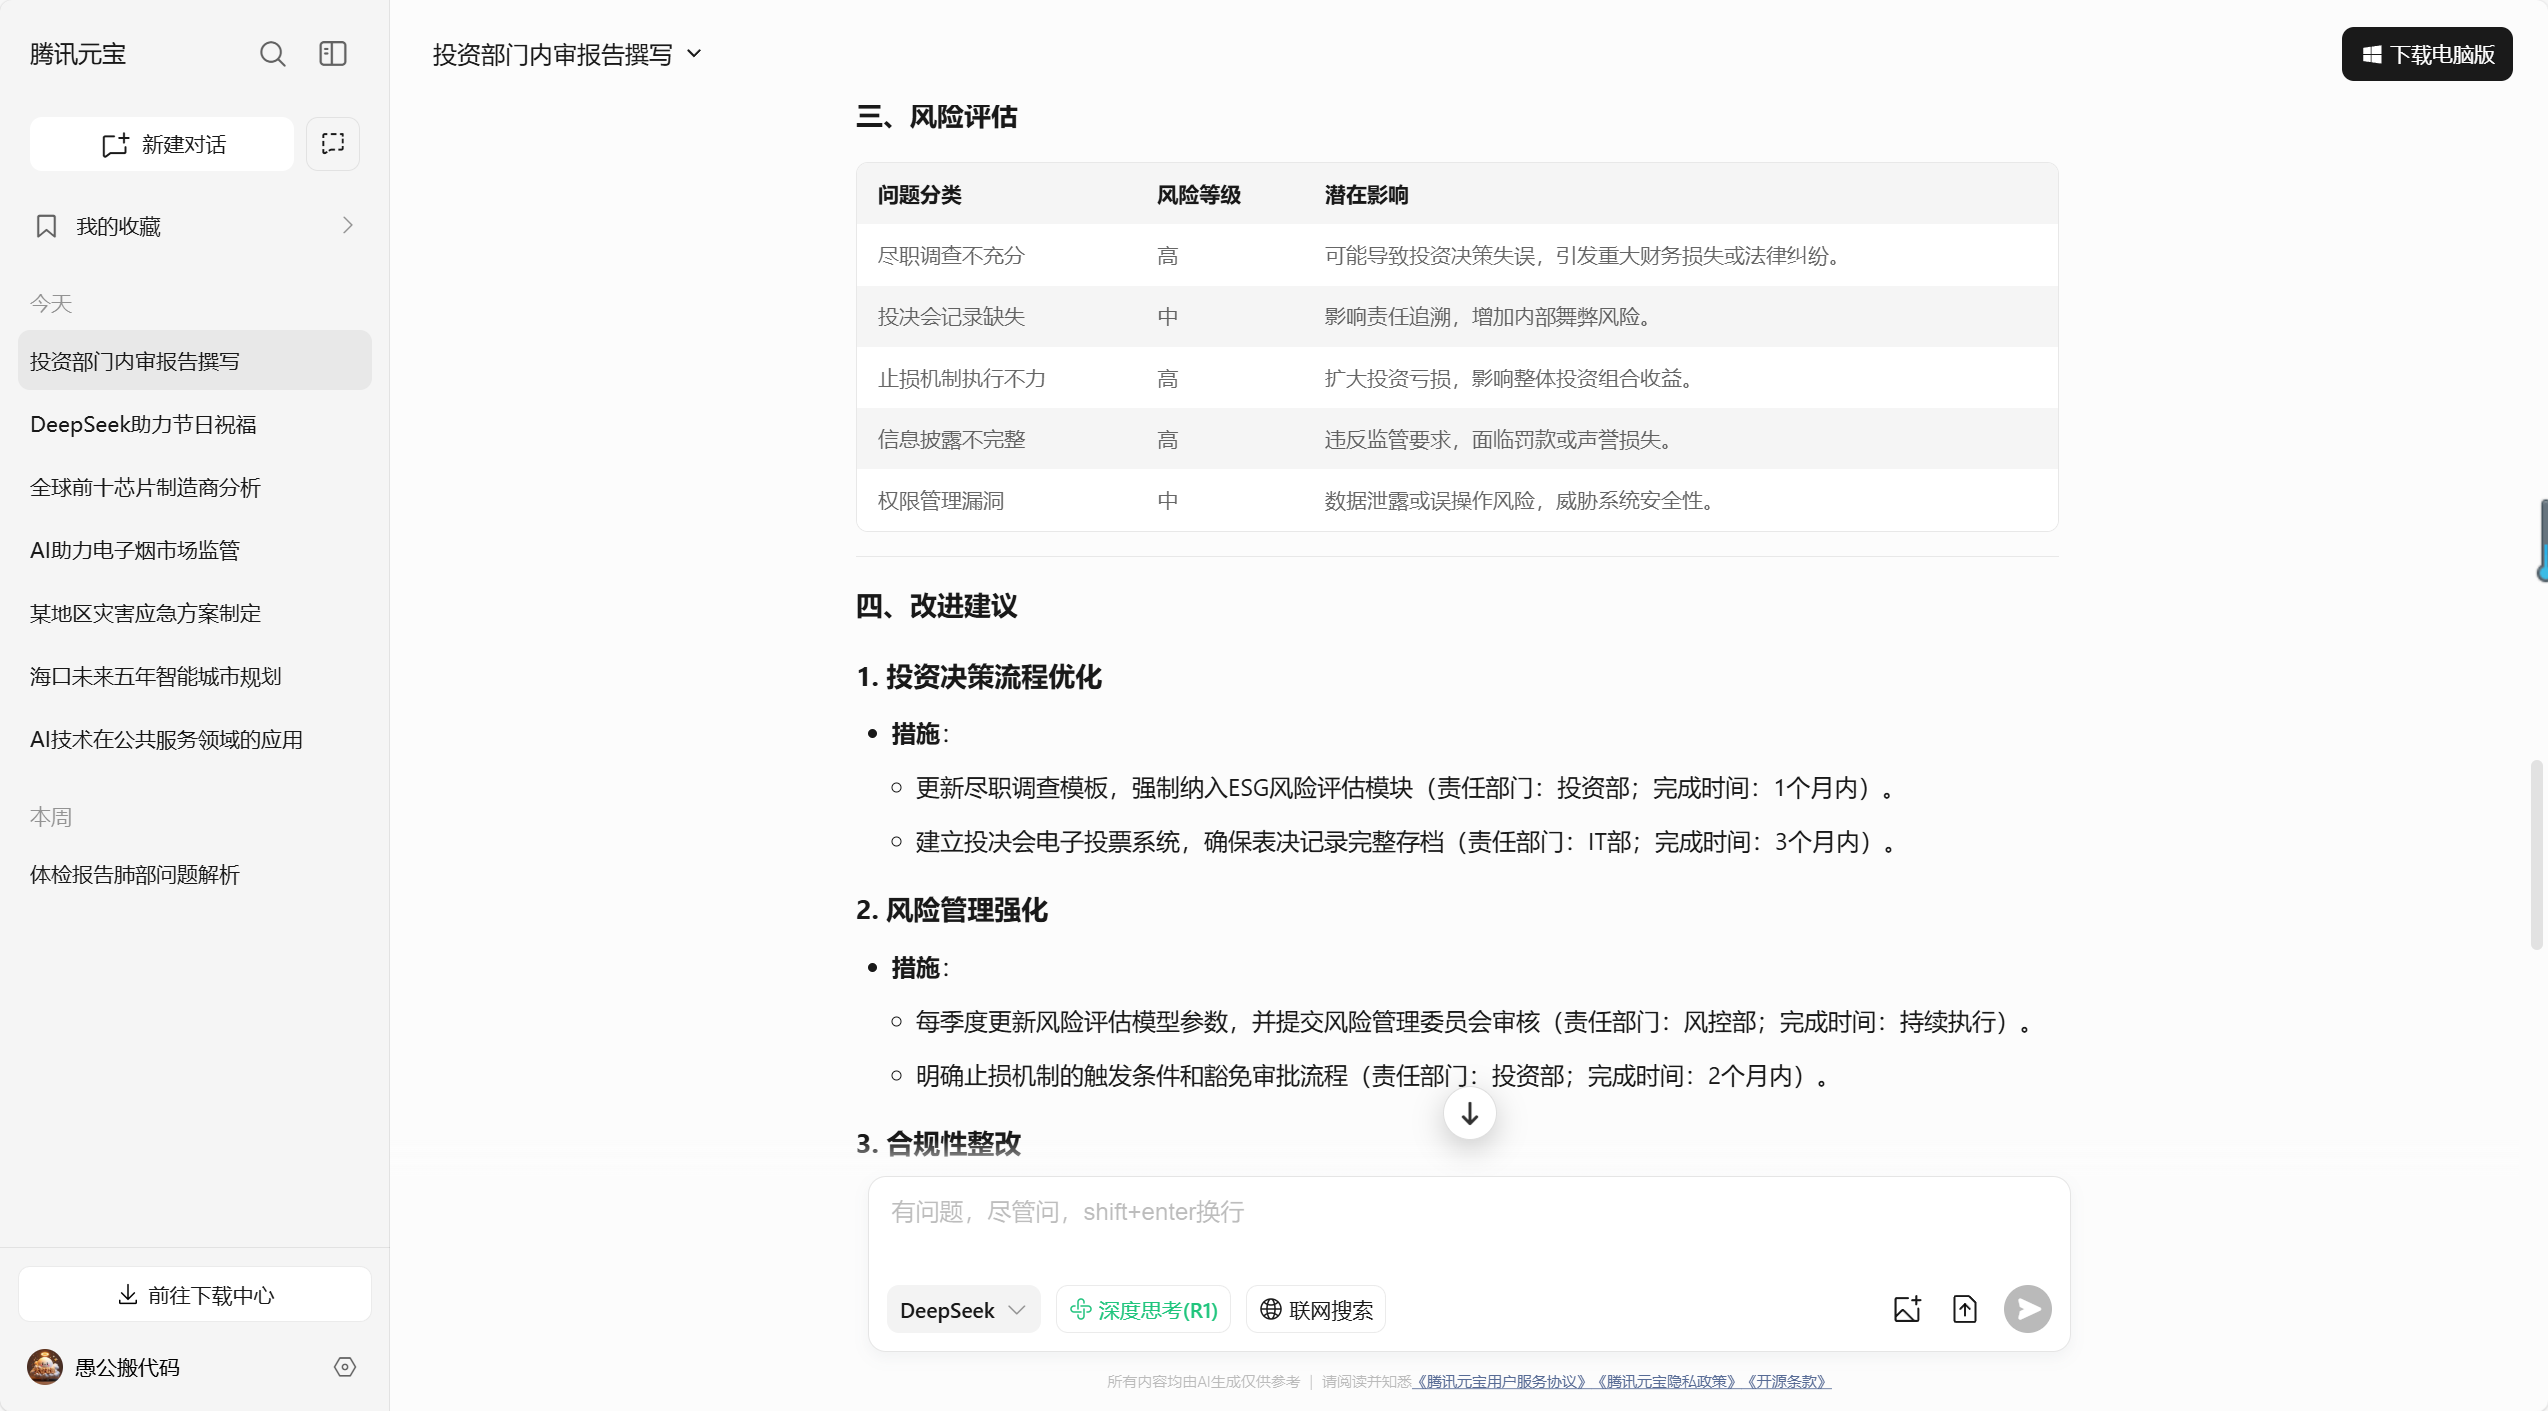The width and height of the screenshot is (2548, 1411).
Task: Expand the 投资部门内审报告撰写 title dropdown
Action: tap(694, 54)
